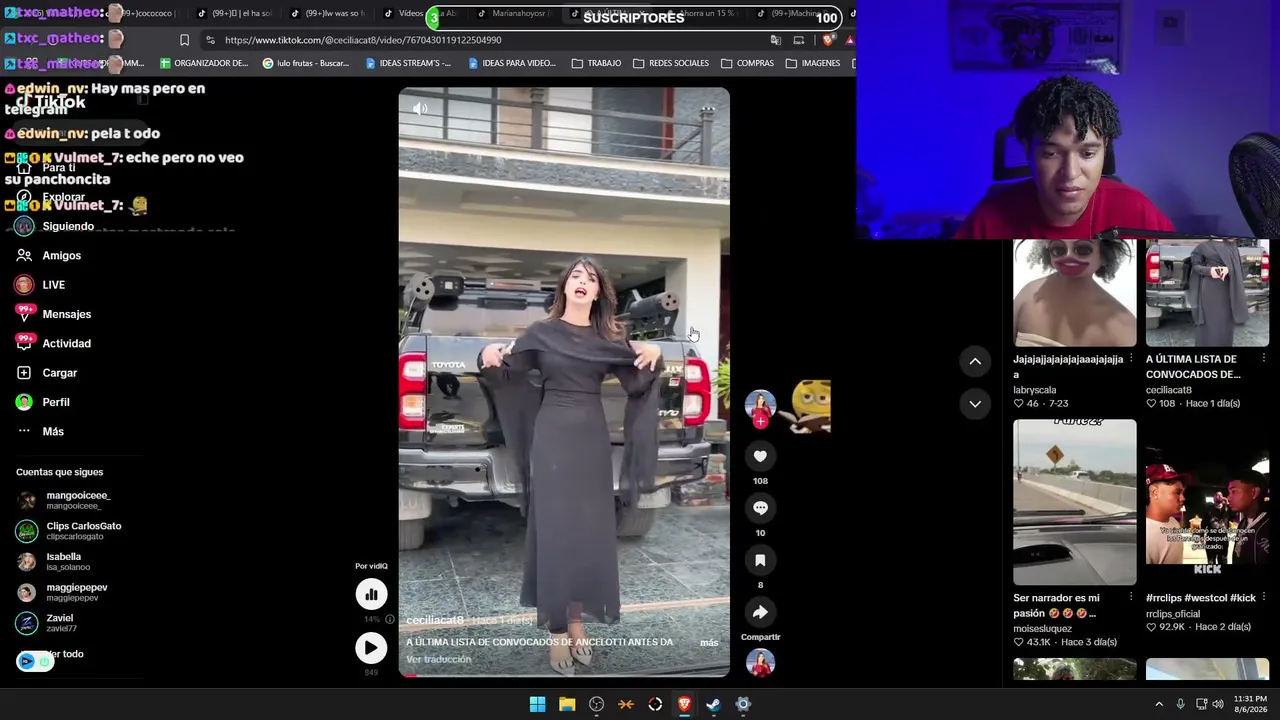Open options for the rrclips #westcol video card

click(1263, 598)
